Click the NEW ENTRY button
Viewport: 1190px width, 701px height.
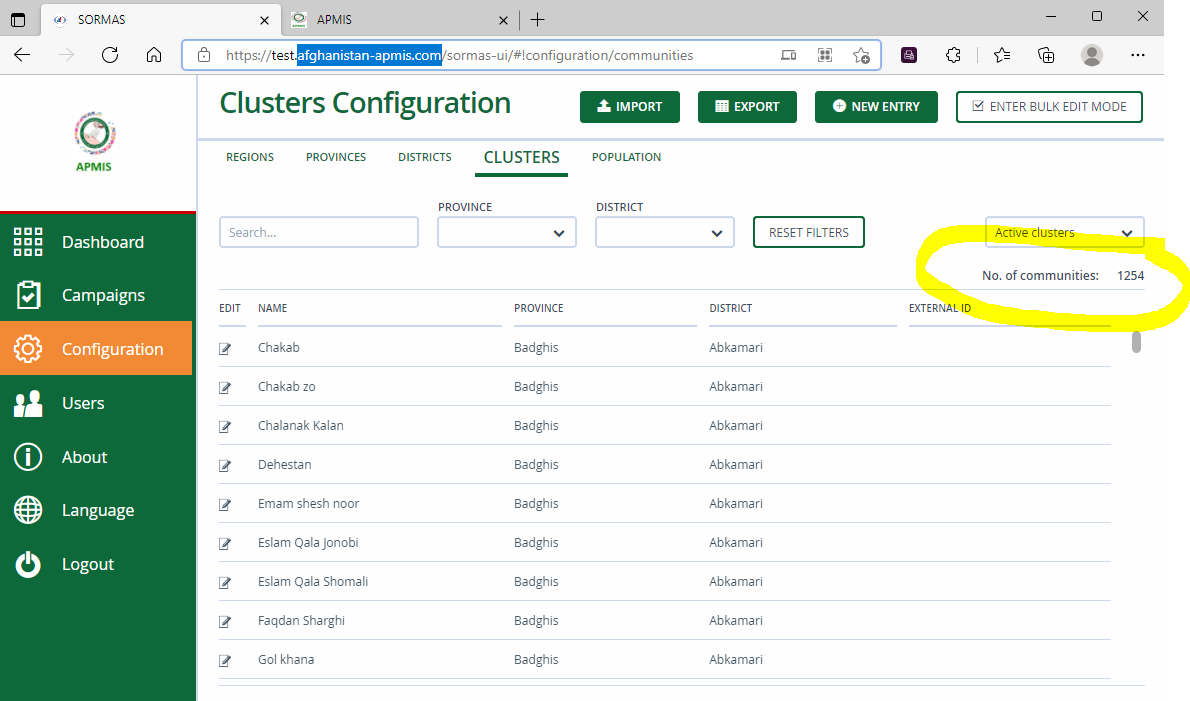876,106
